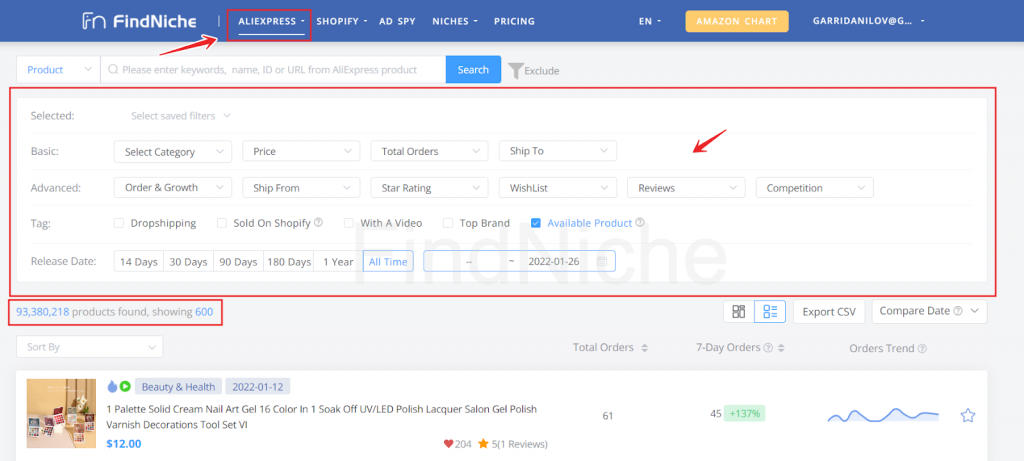The image size is (1024, 461).
Task: Enable the With A Video checkbox
Action: [349, 223]
